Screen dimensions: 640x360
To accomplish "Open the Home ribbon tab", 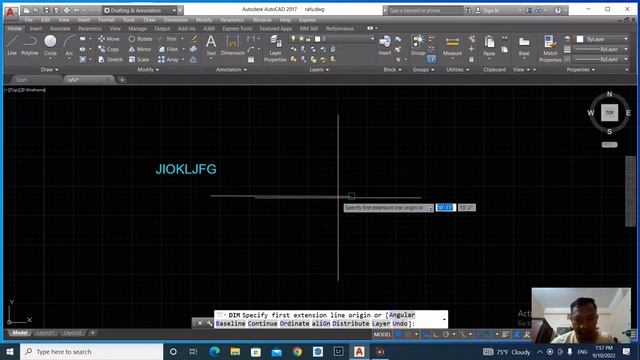I will (15, 29).
